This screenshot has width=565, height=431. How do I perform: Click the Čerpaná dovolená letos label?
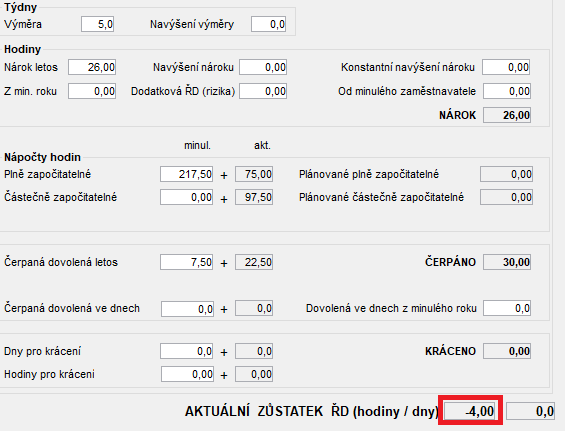pos(61,262)
